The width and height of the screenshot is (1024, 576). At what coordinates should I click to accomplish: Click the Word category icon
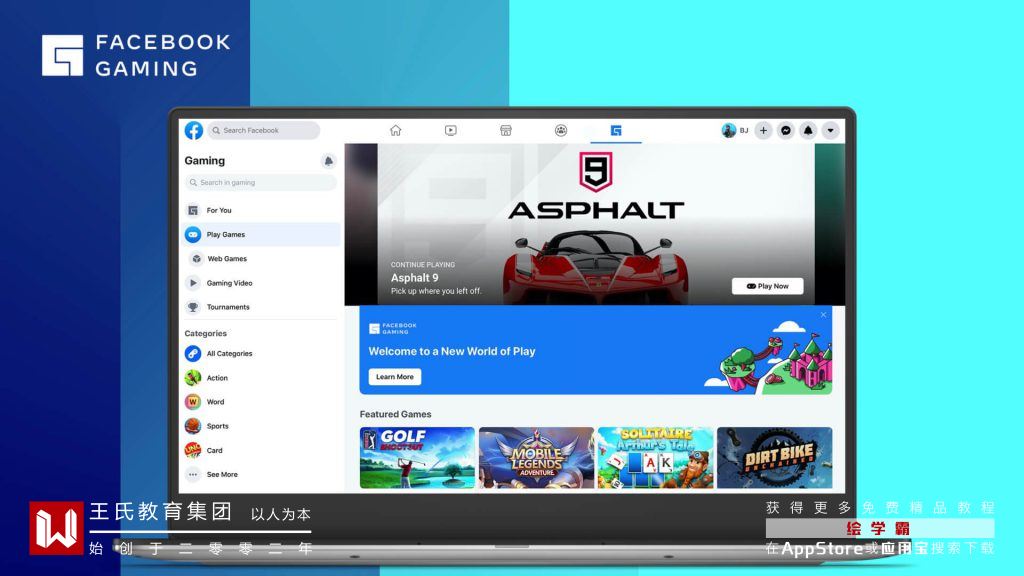click(x=193, y=402)
